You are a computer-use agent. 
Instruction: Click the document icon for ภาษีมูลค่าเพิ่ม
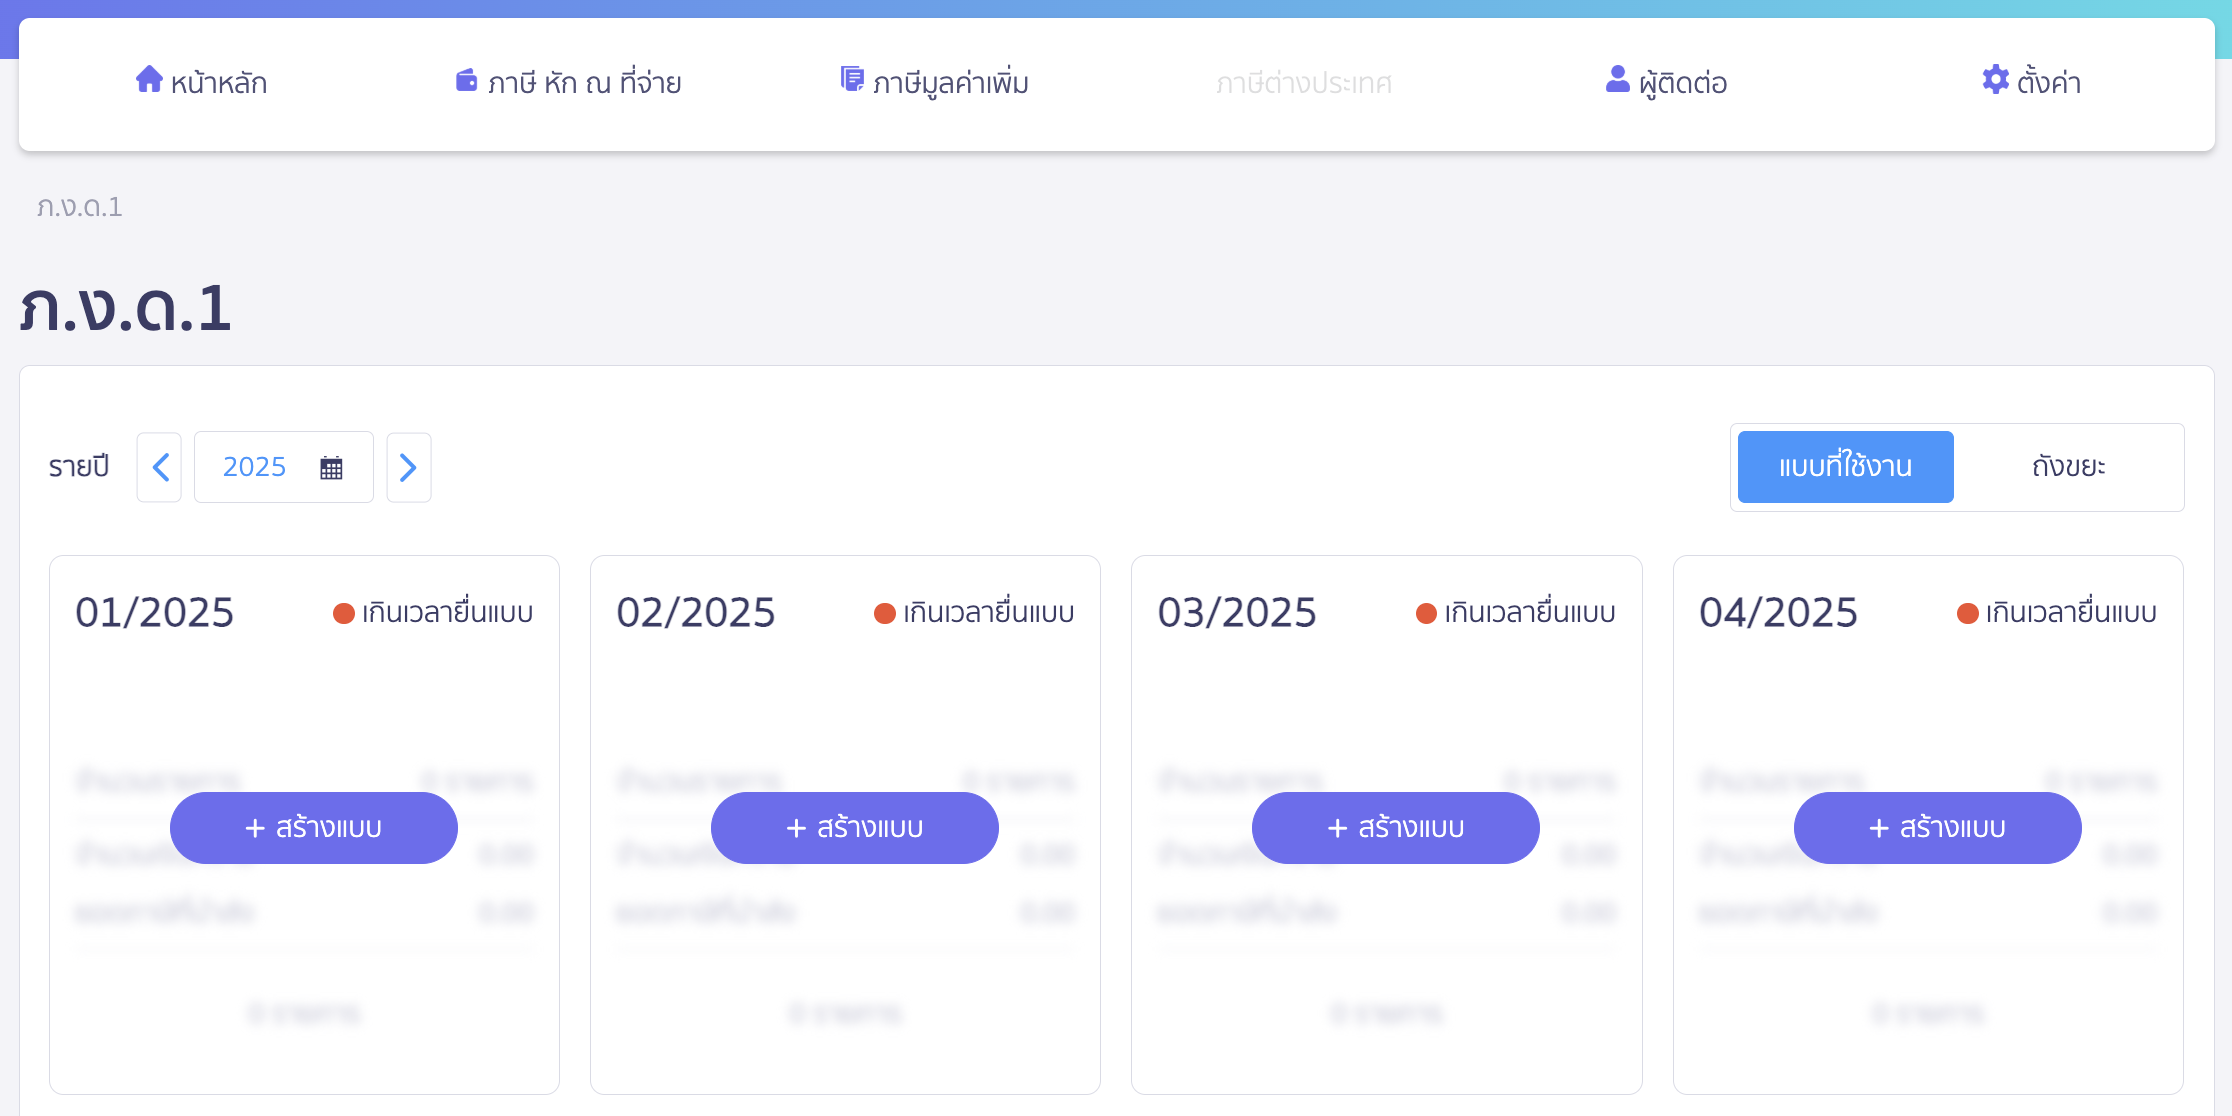point(852,79)
